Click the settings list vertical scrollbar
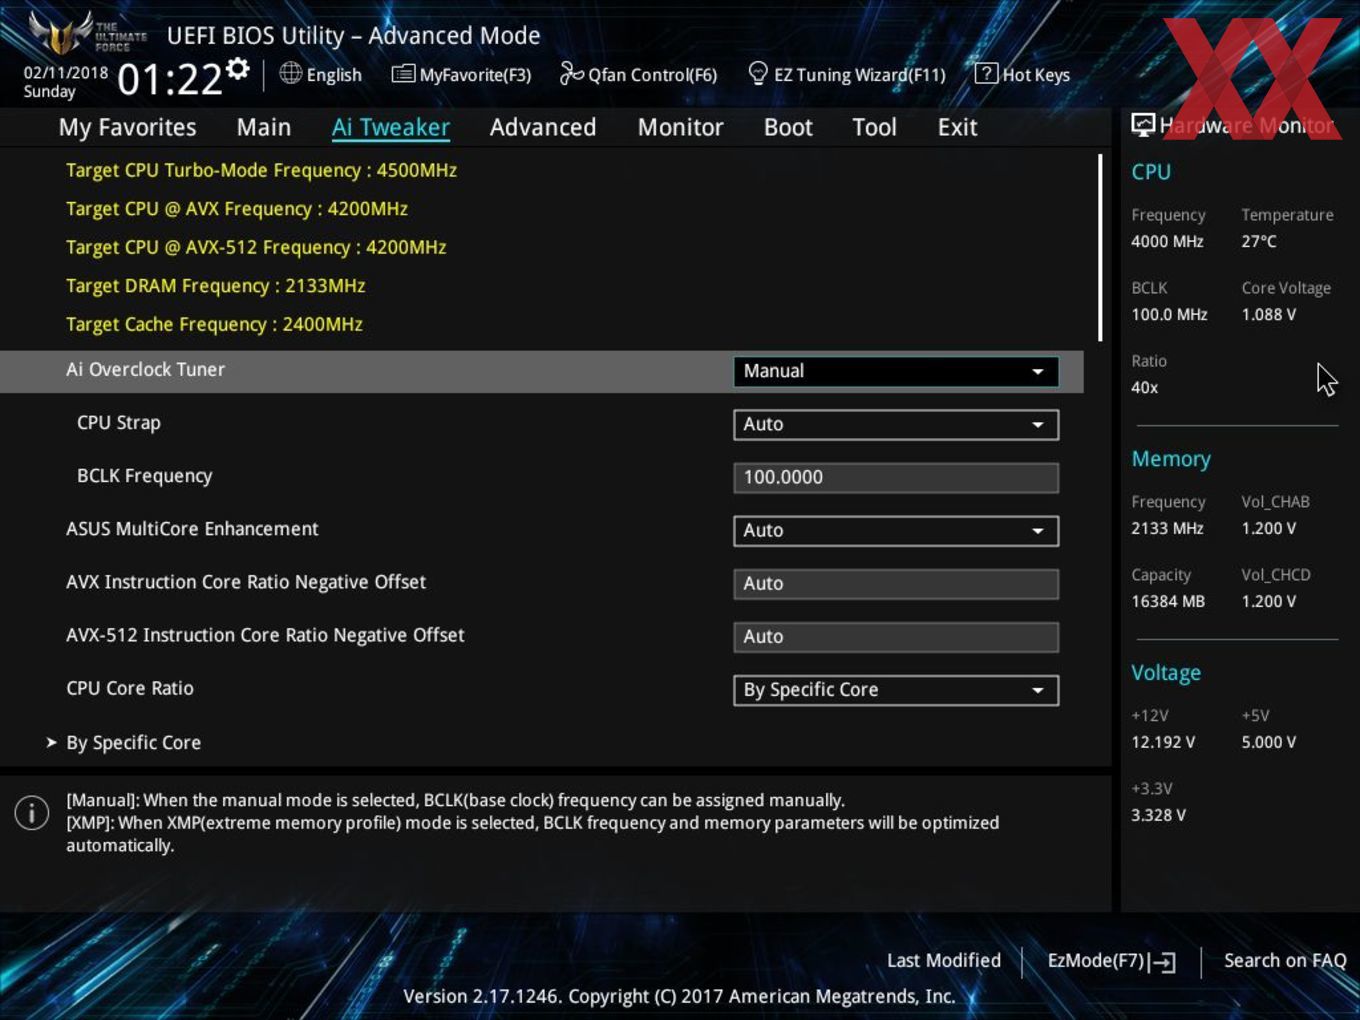Screen dimensions: 1360x1020 (1100, 247)
